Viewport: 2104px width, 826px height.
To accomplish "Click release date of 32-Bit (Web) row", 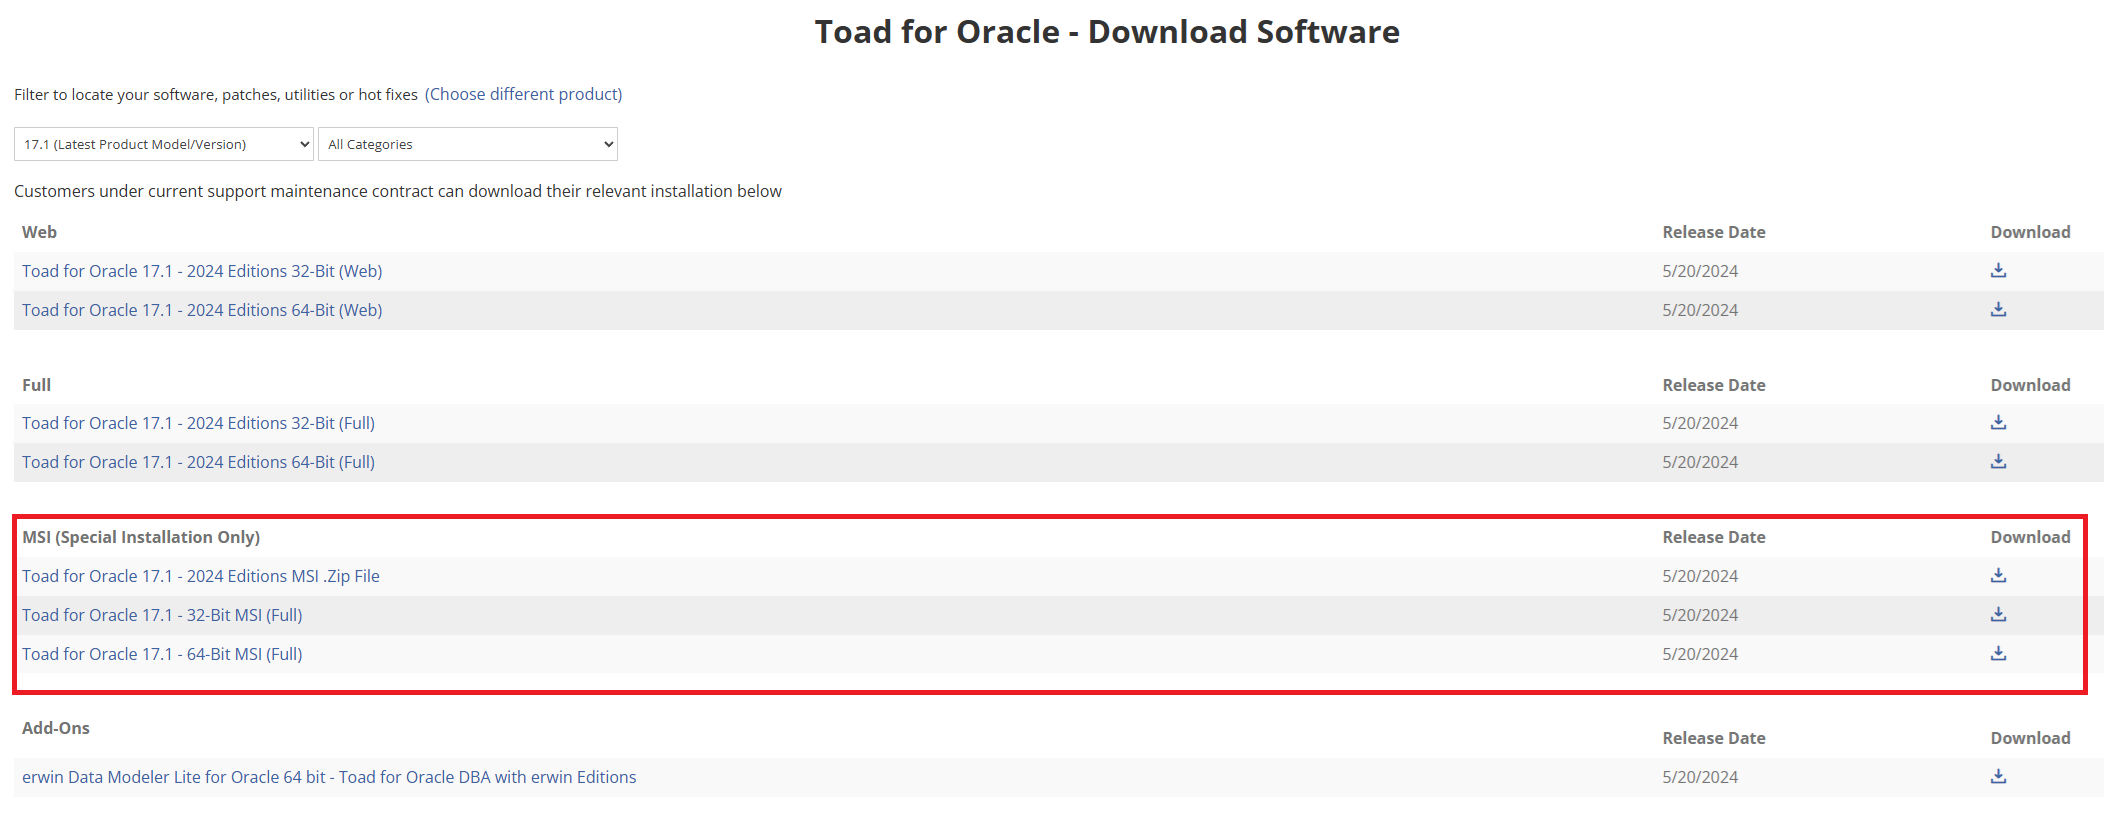I will click(1700, 271).
